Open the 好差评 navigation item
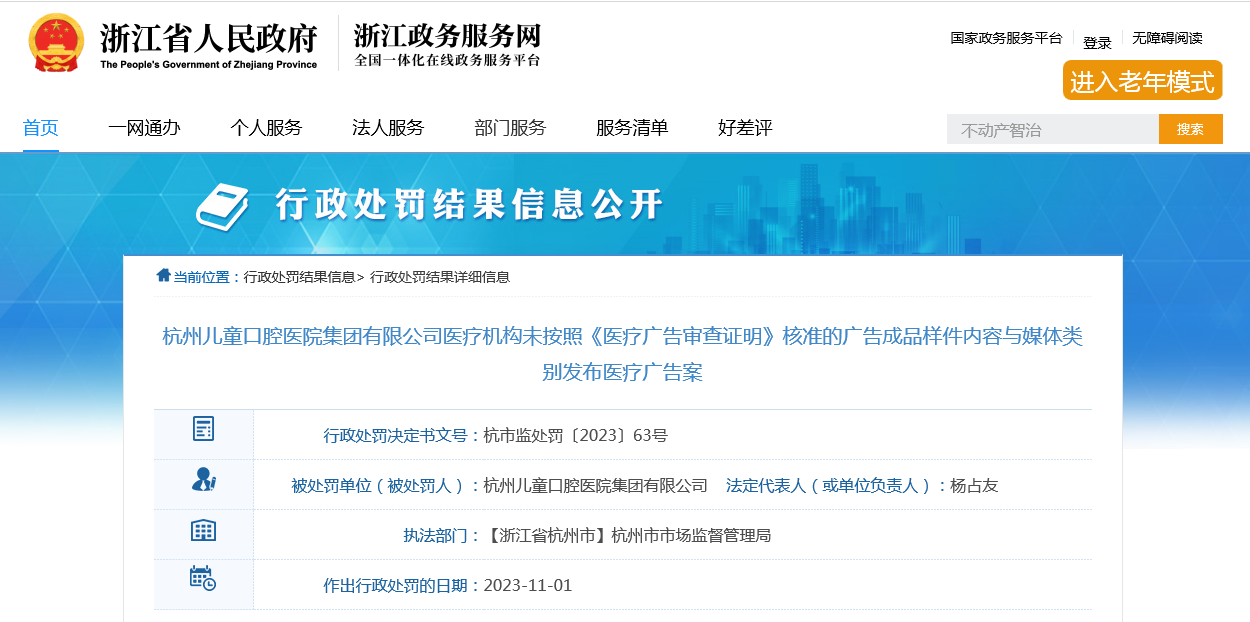Image resolution: width=1250 pixels, height=622 pixels. coord(745,128)
